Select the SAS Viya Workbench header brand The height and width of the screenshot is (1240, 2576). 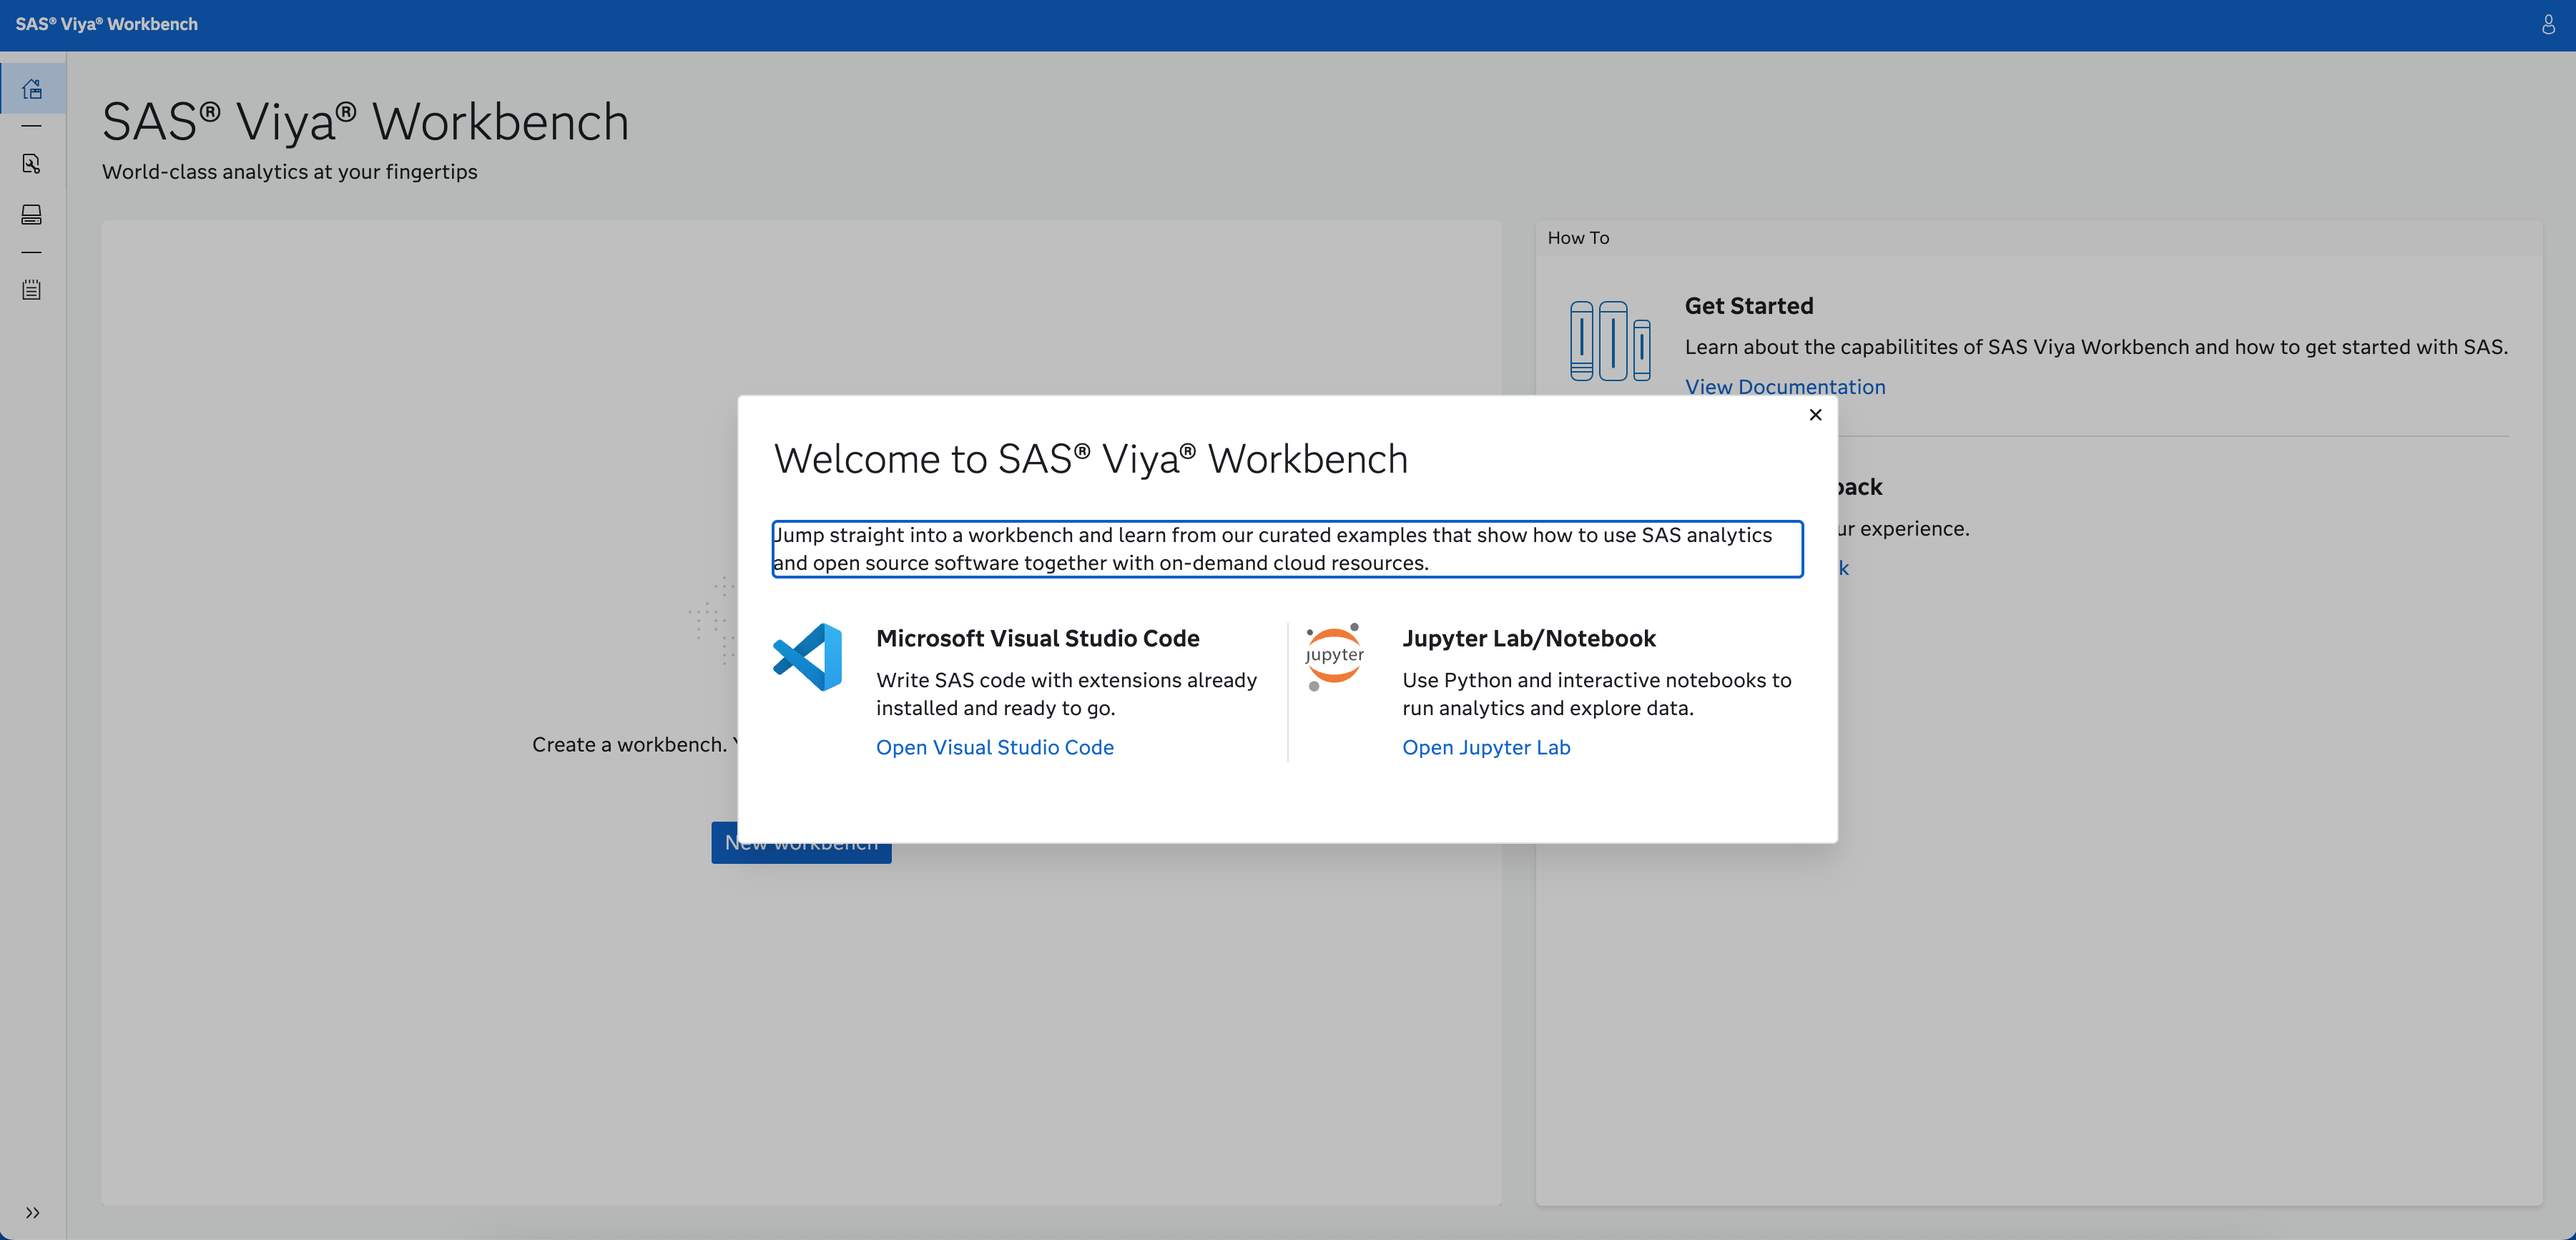pos(107,24)
